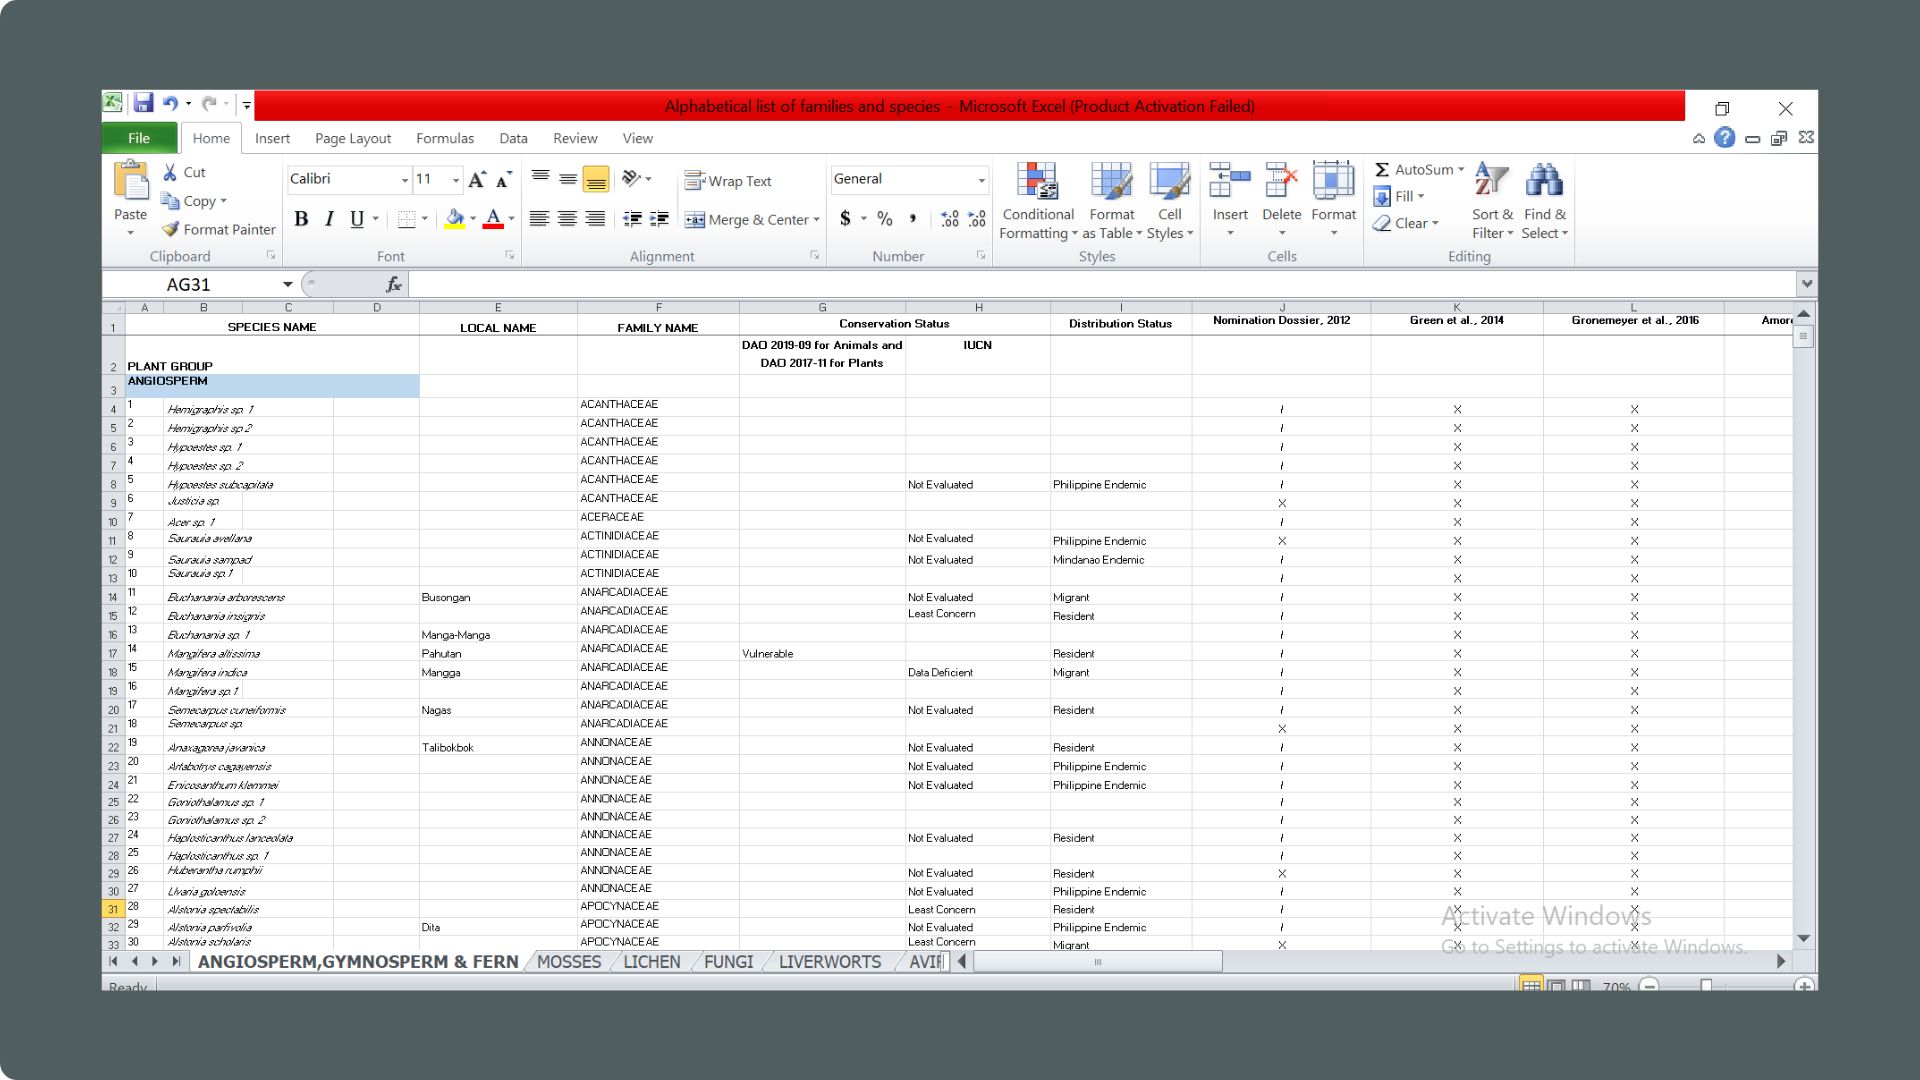Open the LIVERWORTS sheet tab
The height and width of the screenshot is (1080, 1920).
[x=830, y=962]
